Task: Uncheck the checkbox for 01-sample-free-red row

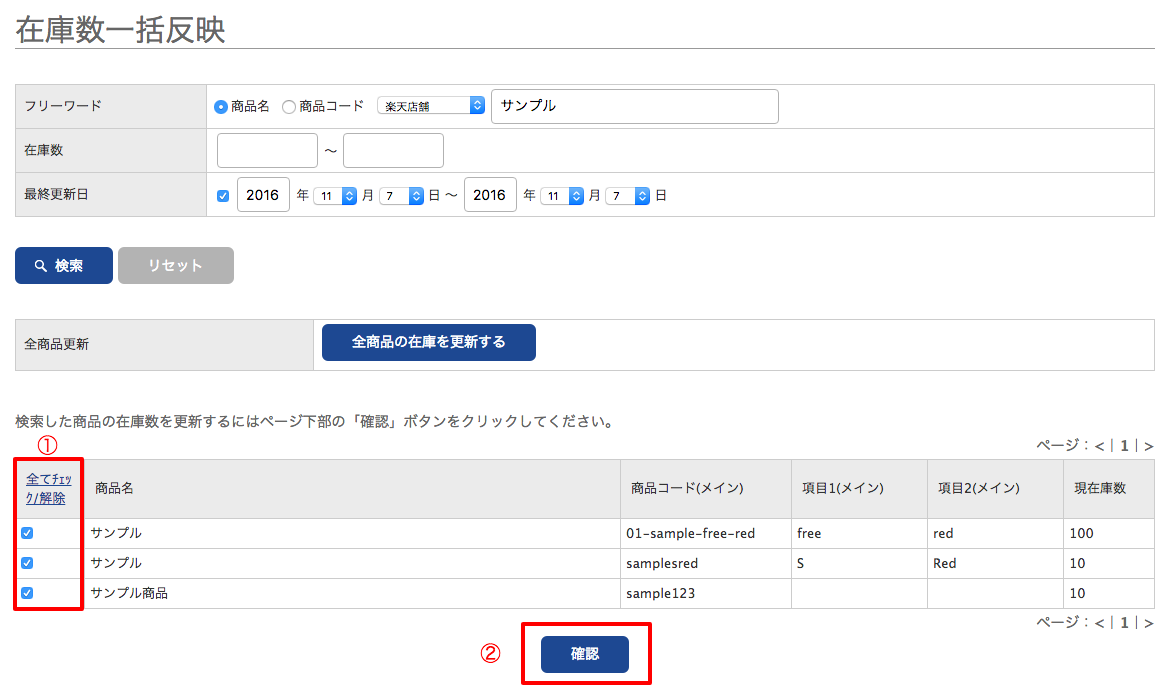Action: pos(27,533)
